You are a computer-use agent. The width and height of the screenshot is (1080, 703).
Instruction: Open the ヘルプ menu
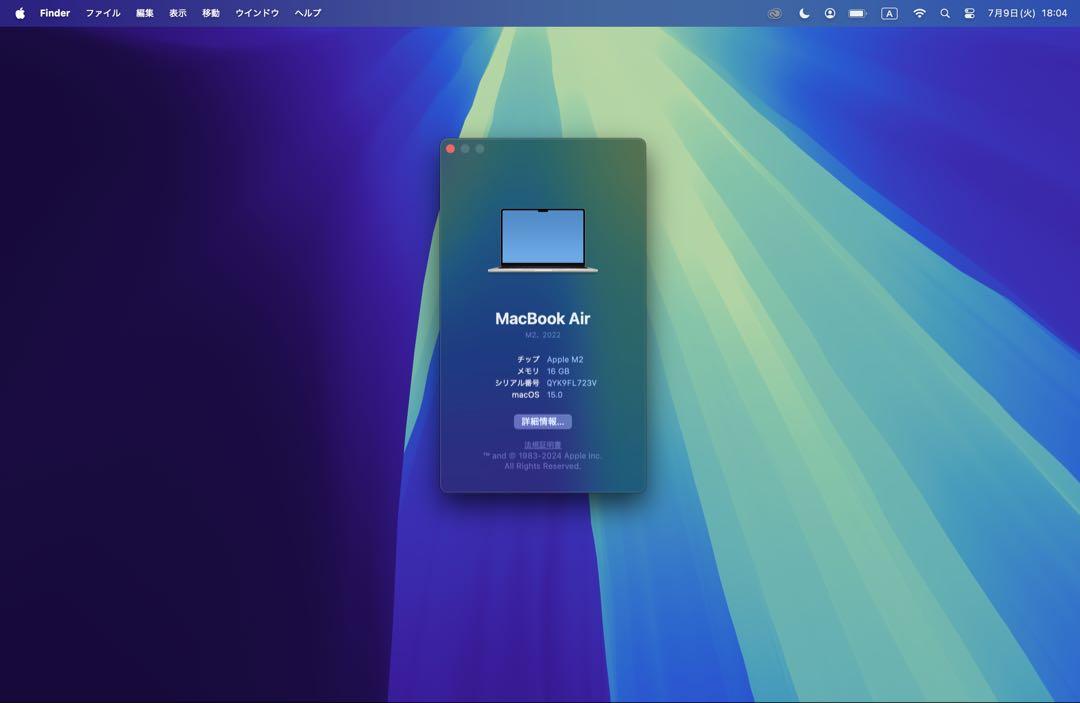[x=307, y=13]
